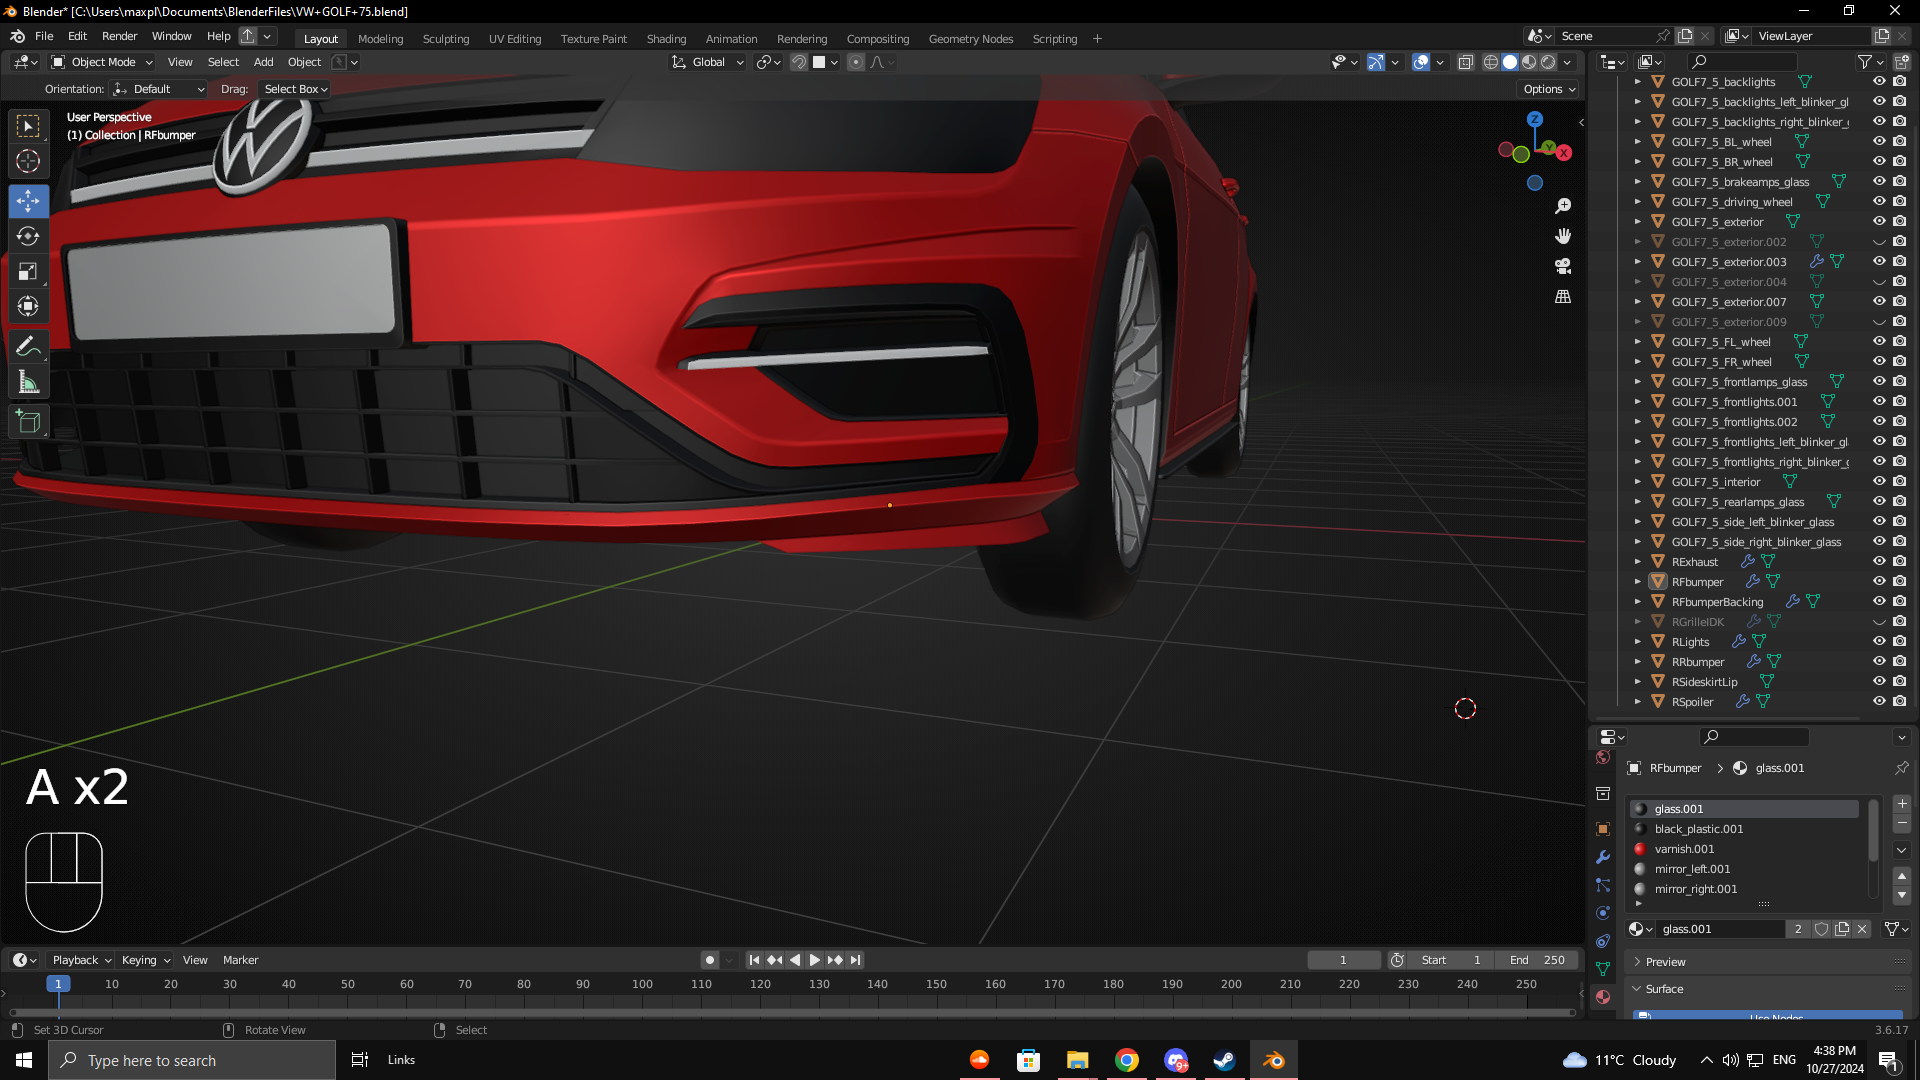The image size is (1920, 1080).
Task: Click the Options button in viewport header
Action: click(1549, 89)
